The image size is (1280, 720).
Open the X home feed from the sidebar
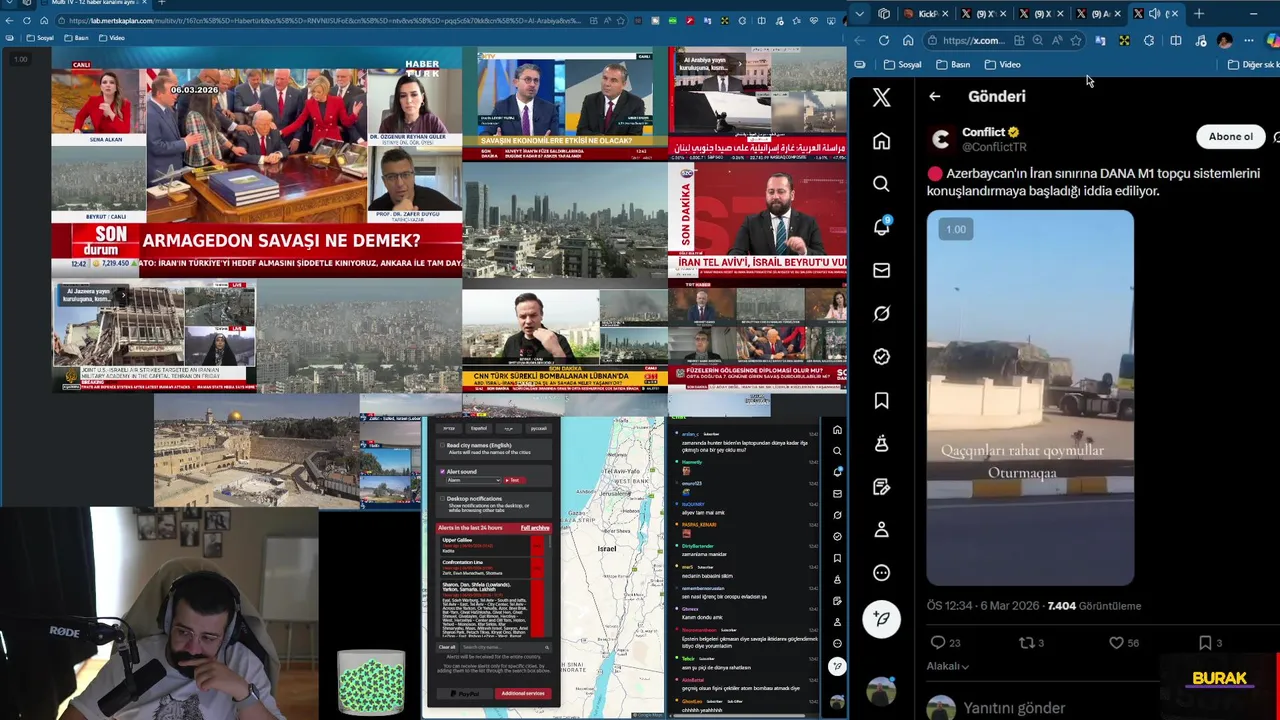coord(881,141)
